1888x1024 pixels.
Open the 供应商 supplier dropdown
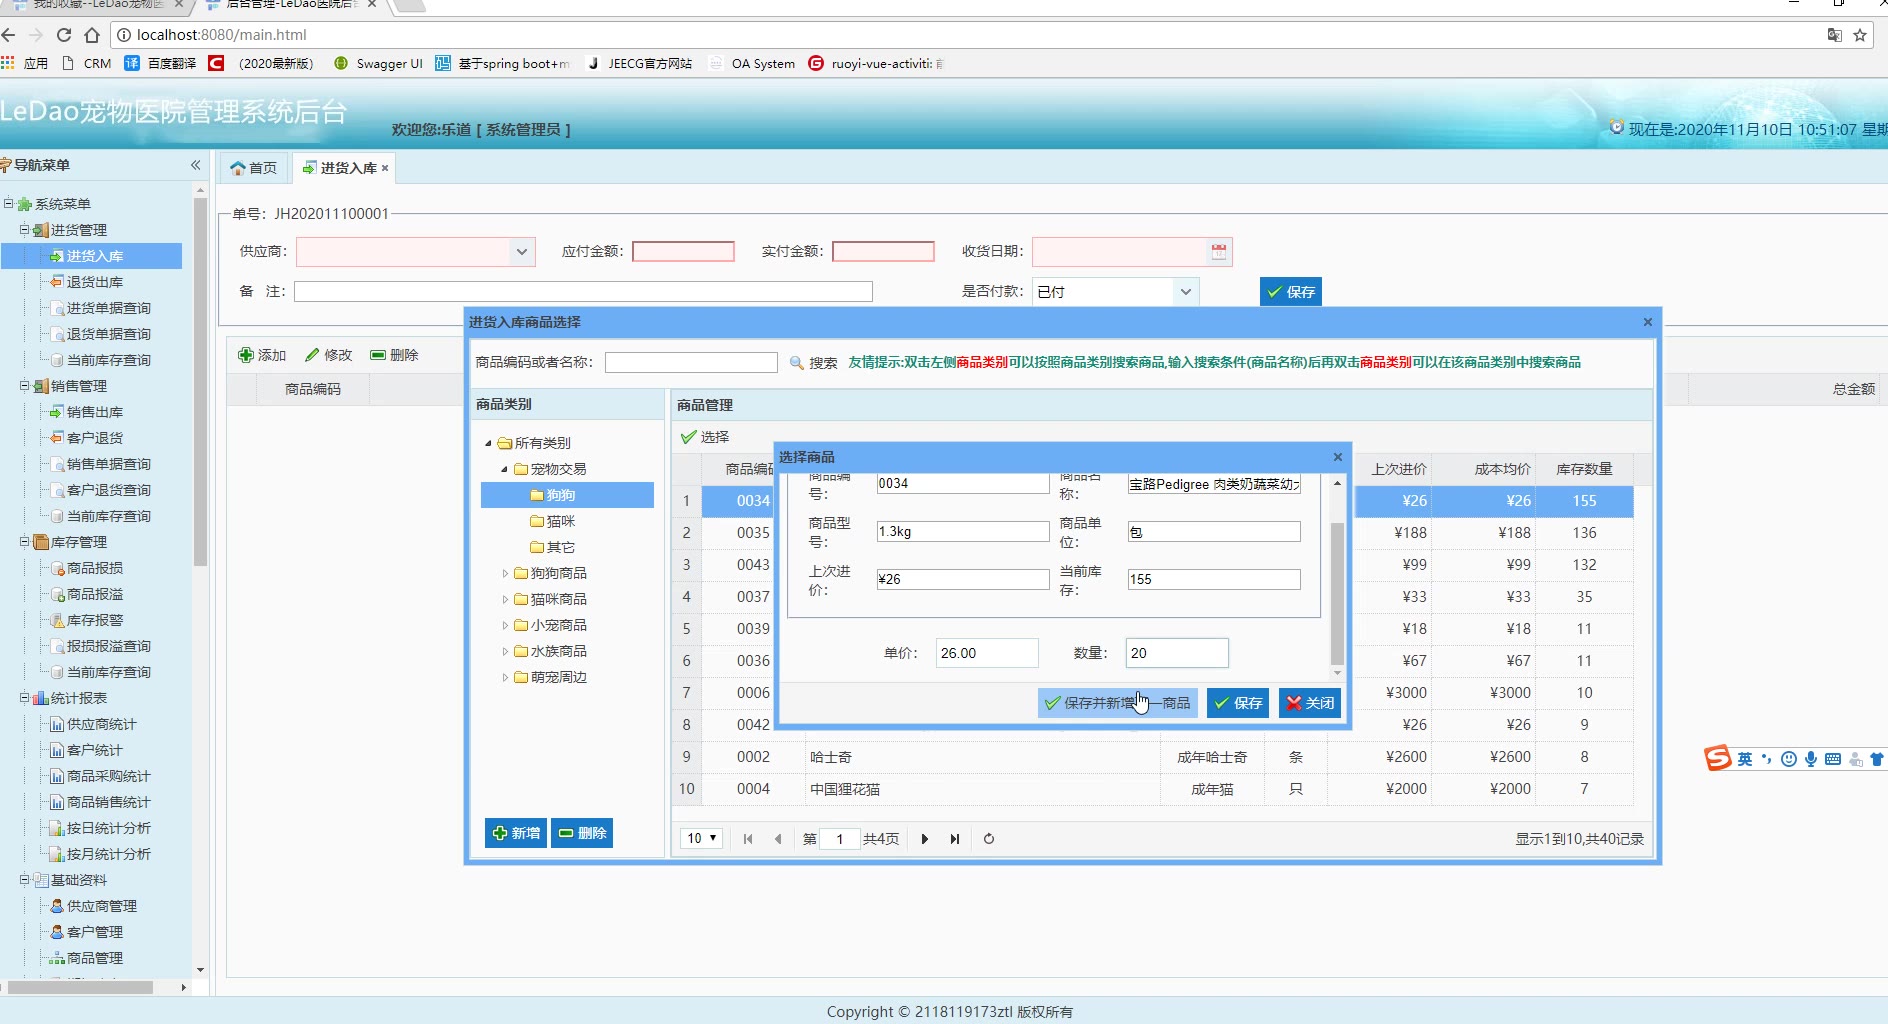coord(521,252)
